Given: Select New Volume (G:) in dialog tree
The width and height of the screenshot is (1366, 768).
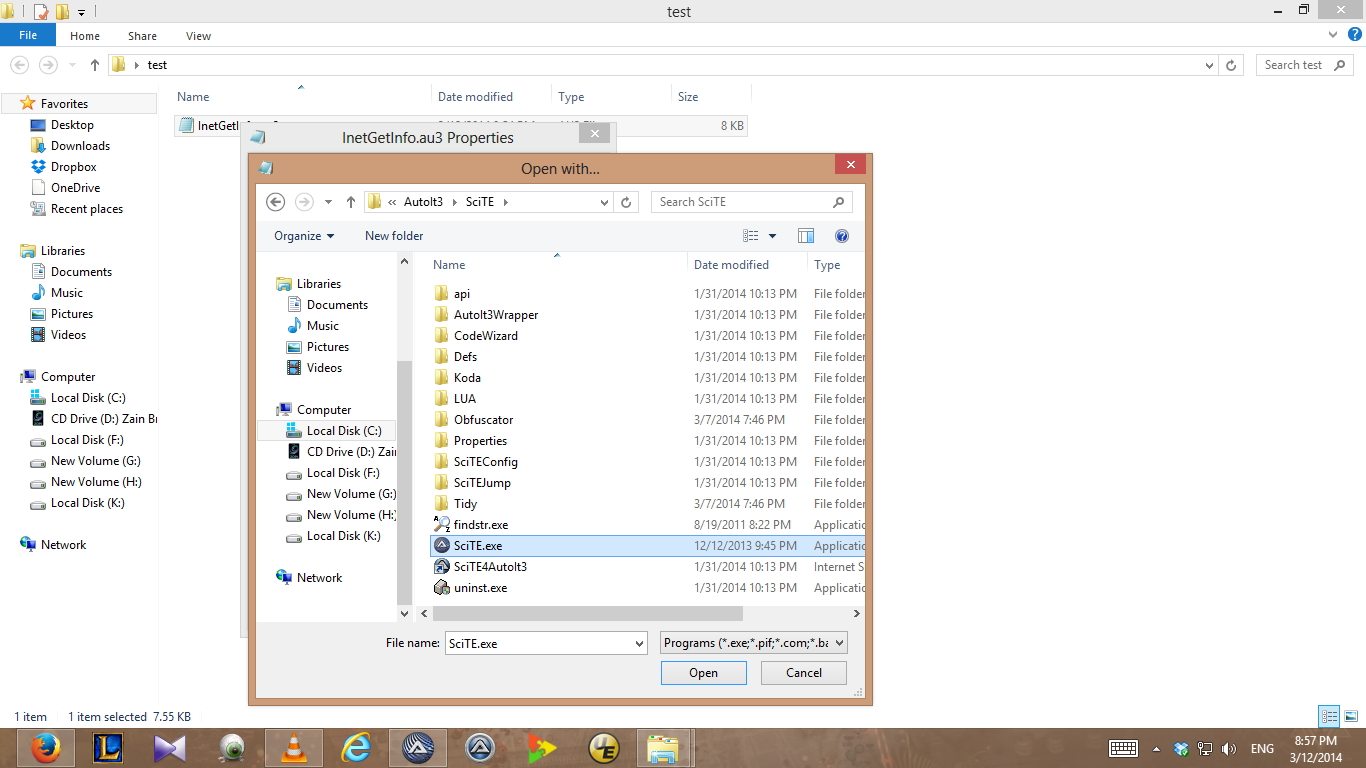Looking at the screenshot, I should pos(340,494).
